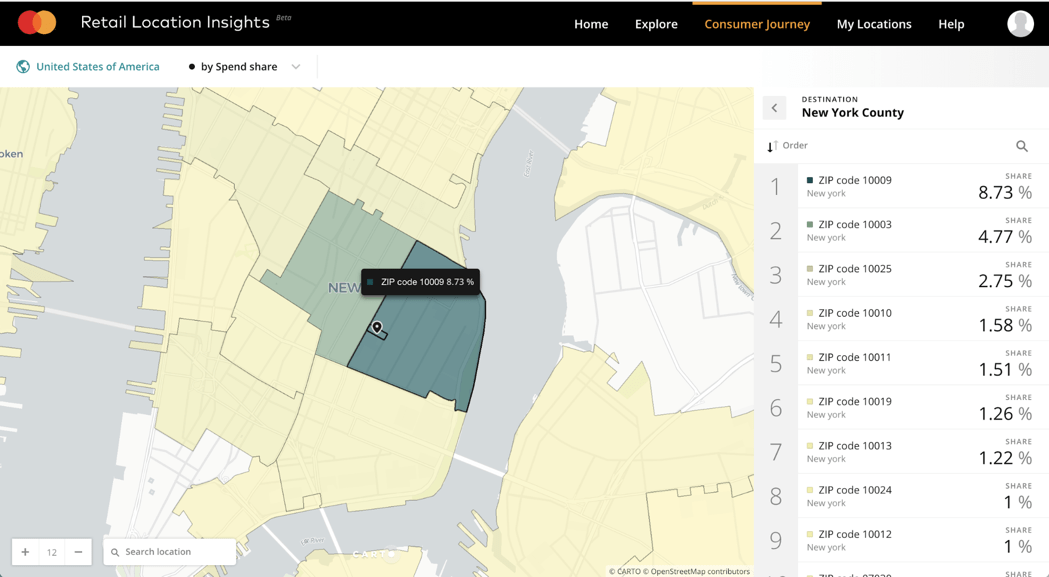
Task: Select ZIP code 10010 row
Action: coord(901,319)
